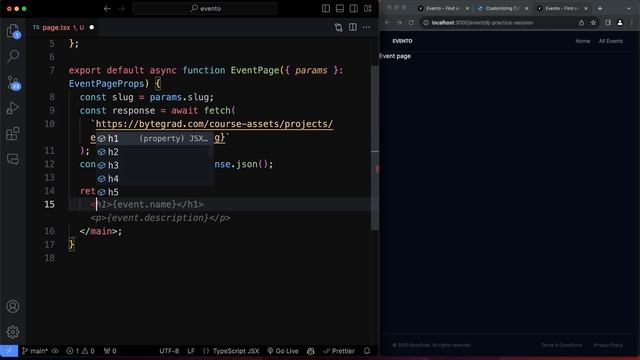
Task: Click the main* branch in status bar
Action: pyautogui.click(x=36, y=351)
